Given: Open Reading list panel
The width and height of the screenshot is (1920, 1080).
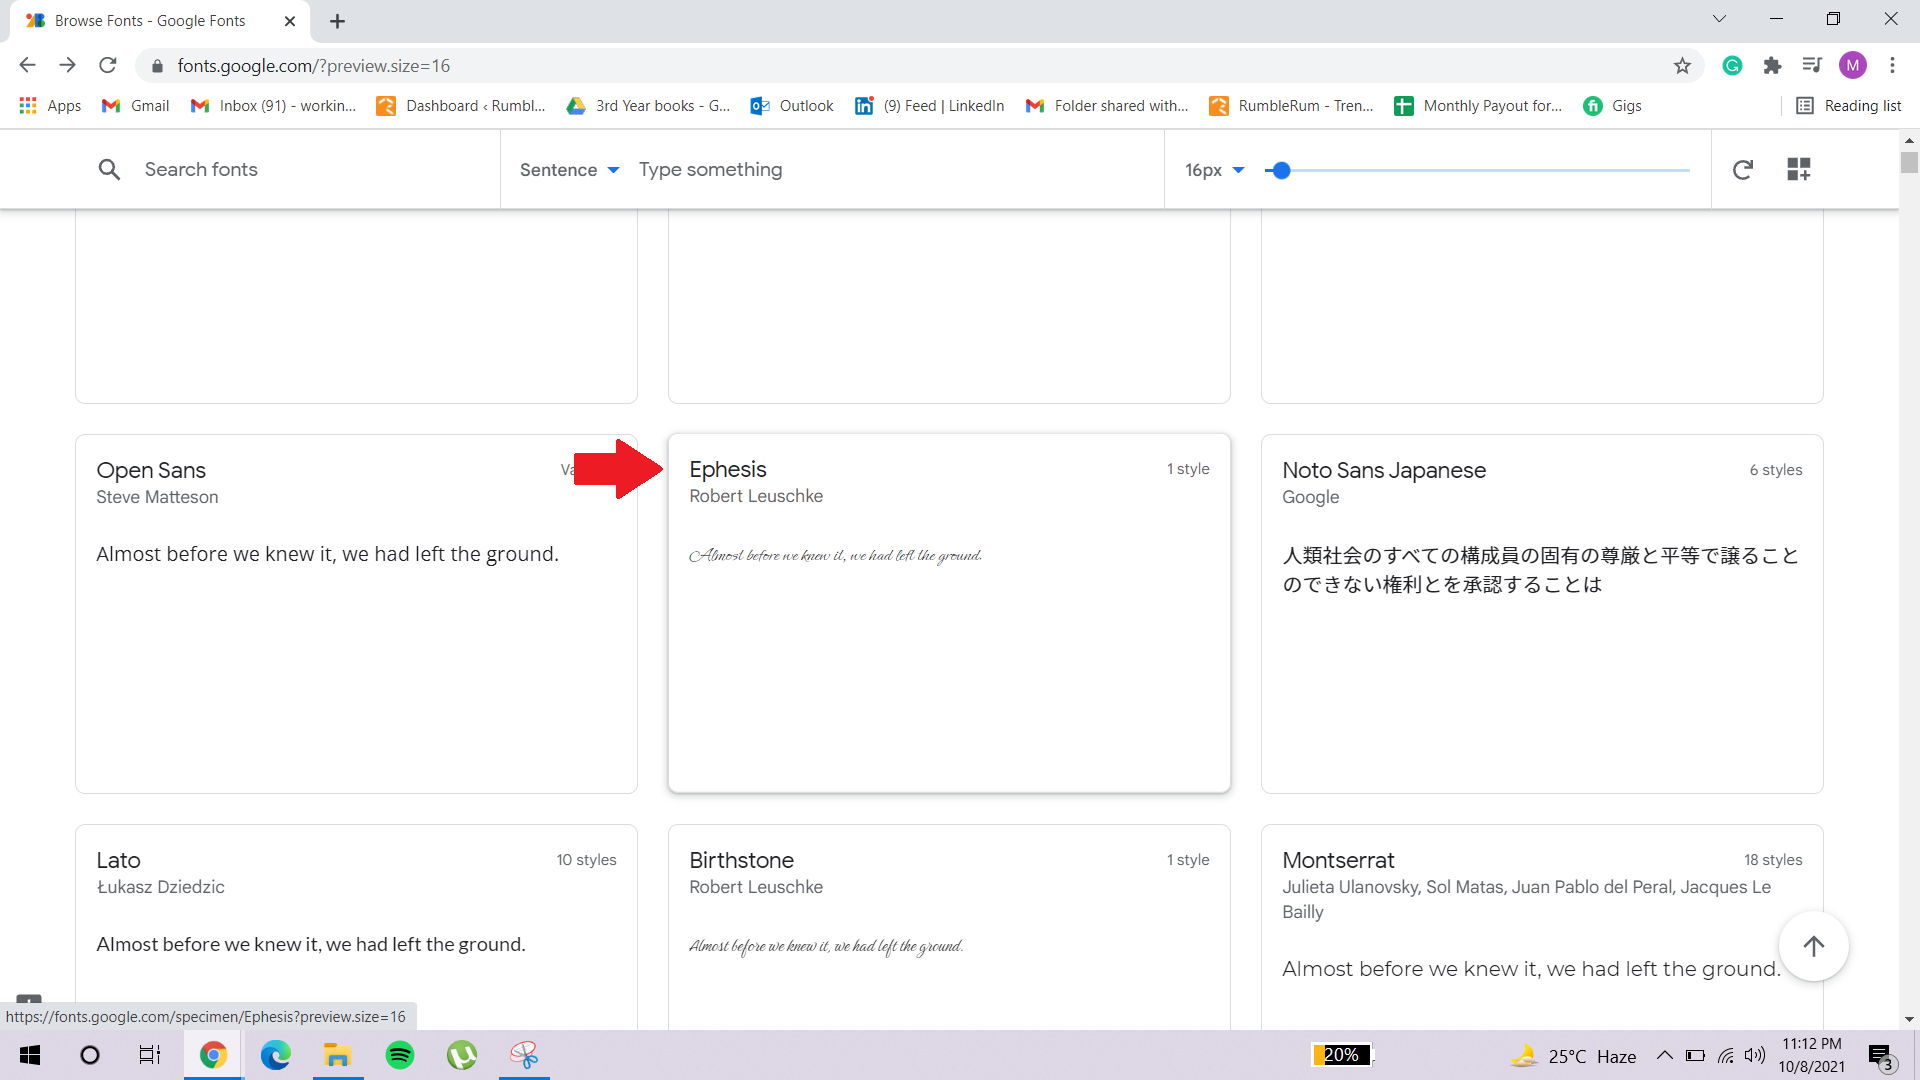Looking at the screenshot, I should [1849, 106].
